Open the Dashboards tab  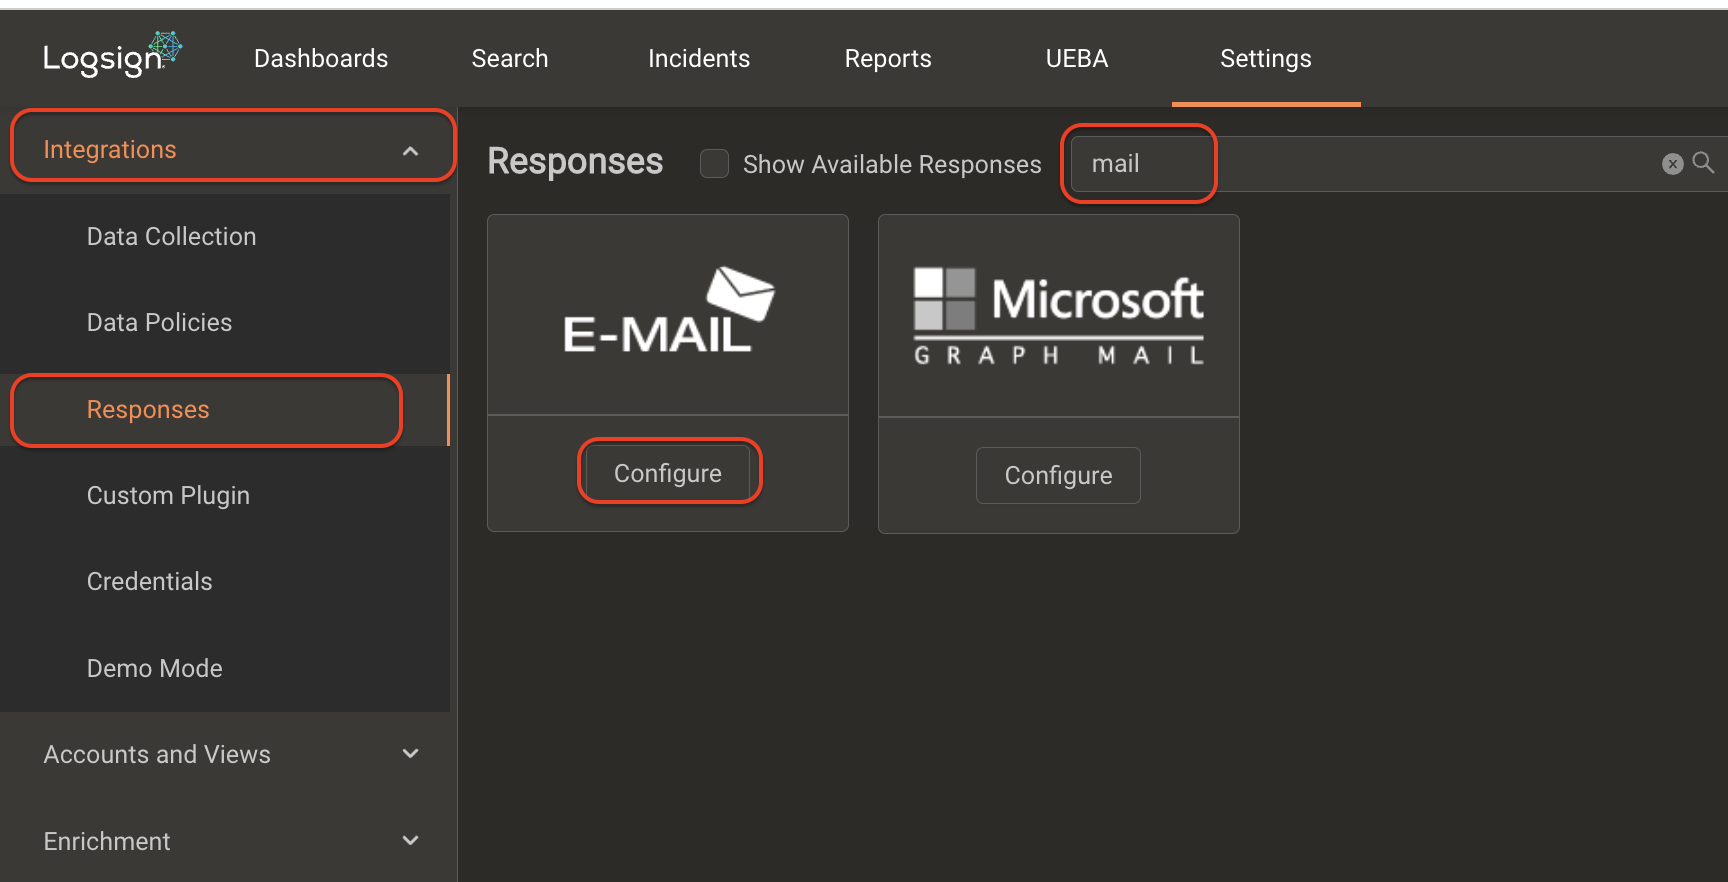321,59
